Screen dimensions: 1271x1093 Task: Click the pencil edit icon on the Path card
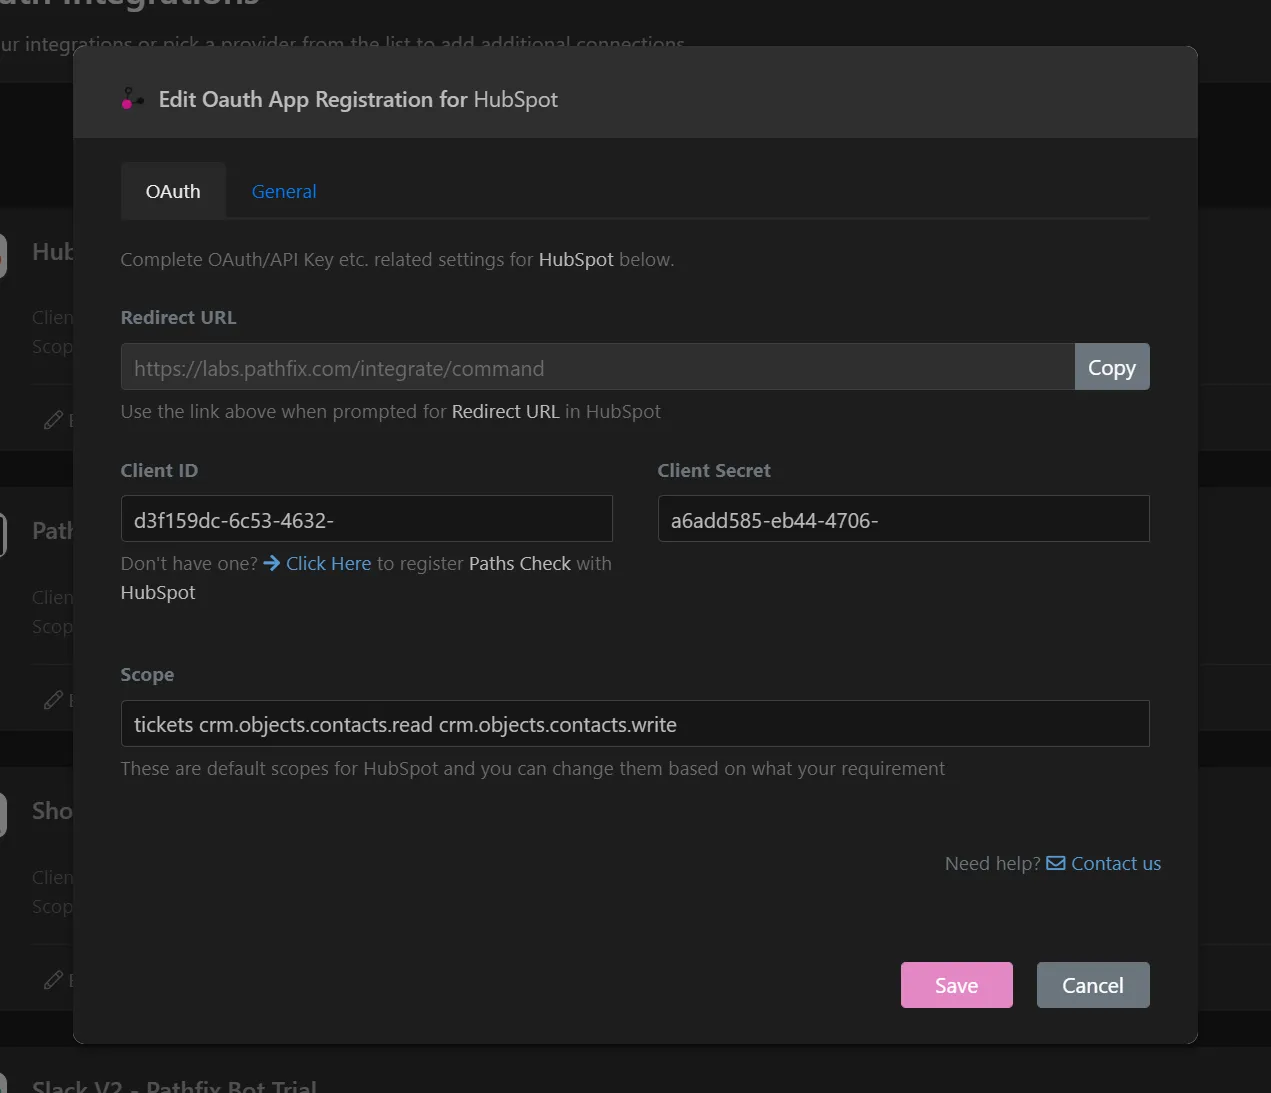(54, 700)
